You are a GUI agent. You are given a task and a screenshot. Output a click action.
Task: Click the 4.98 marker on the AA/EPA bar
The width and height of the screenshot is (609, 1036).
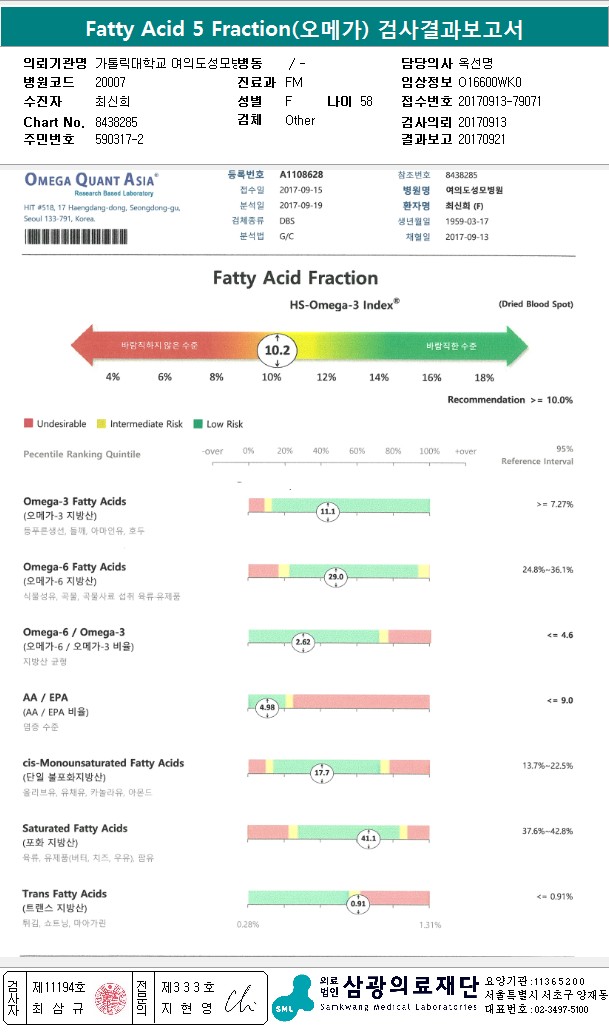(267, 707)
